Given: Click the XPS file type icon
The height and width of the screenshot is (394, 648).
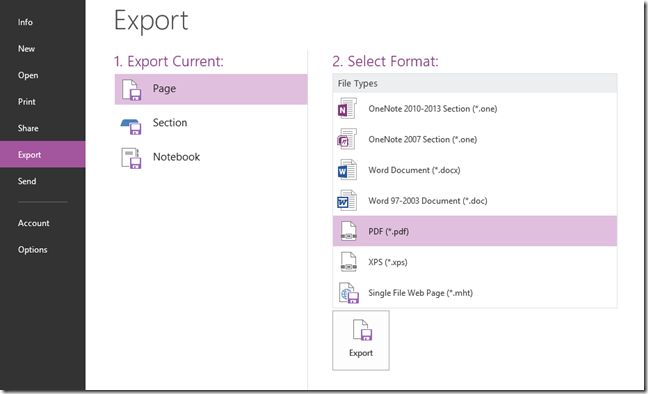Looking at the screenshot, I should (348, 262).
